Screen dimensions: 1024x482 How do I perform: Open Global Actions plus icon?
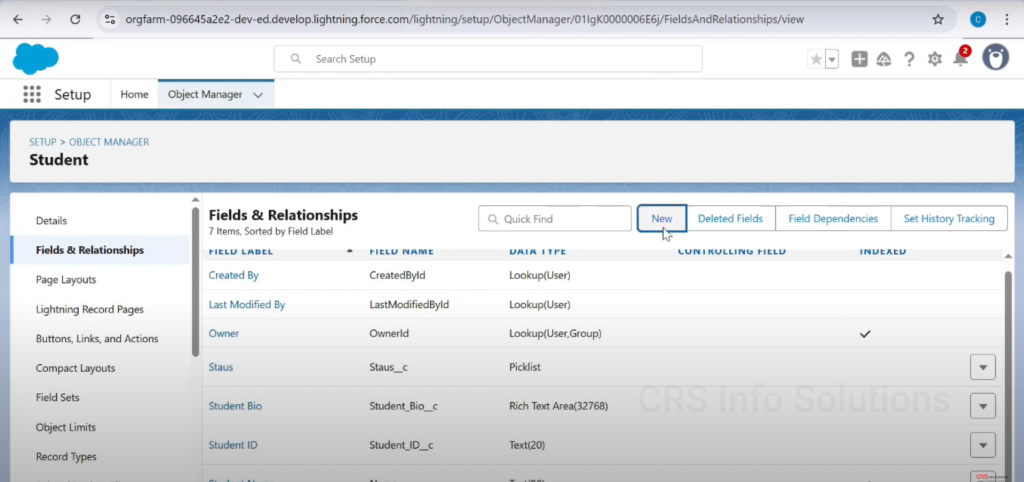[x=859, y=59]
